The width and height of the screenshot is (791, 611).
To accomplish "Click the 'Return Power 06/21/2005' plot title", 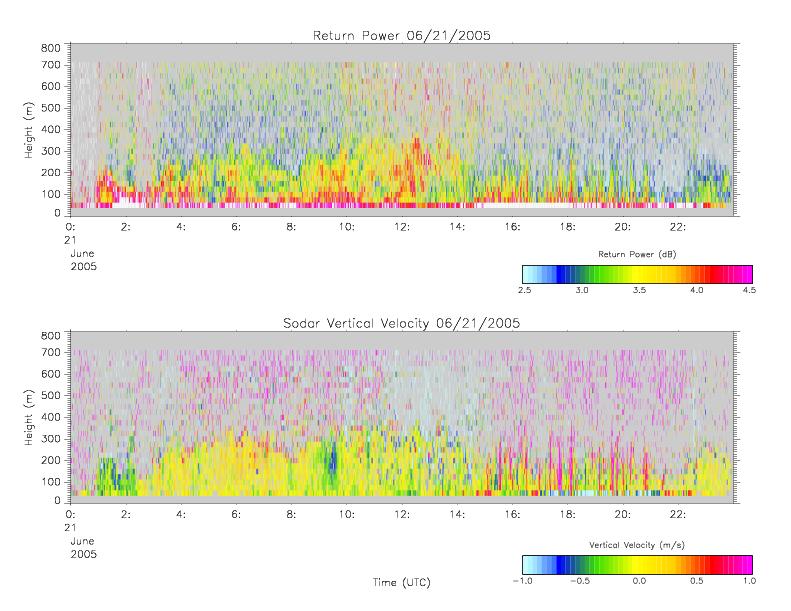I will click(x=402, y=36).
